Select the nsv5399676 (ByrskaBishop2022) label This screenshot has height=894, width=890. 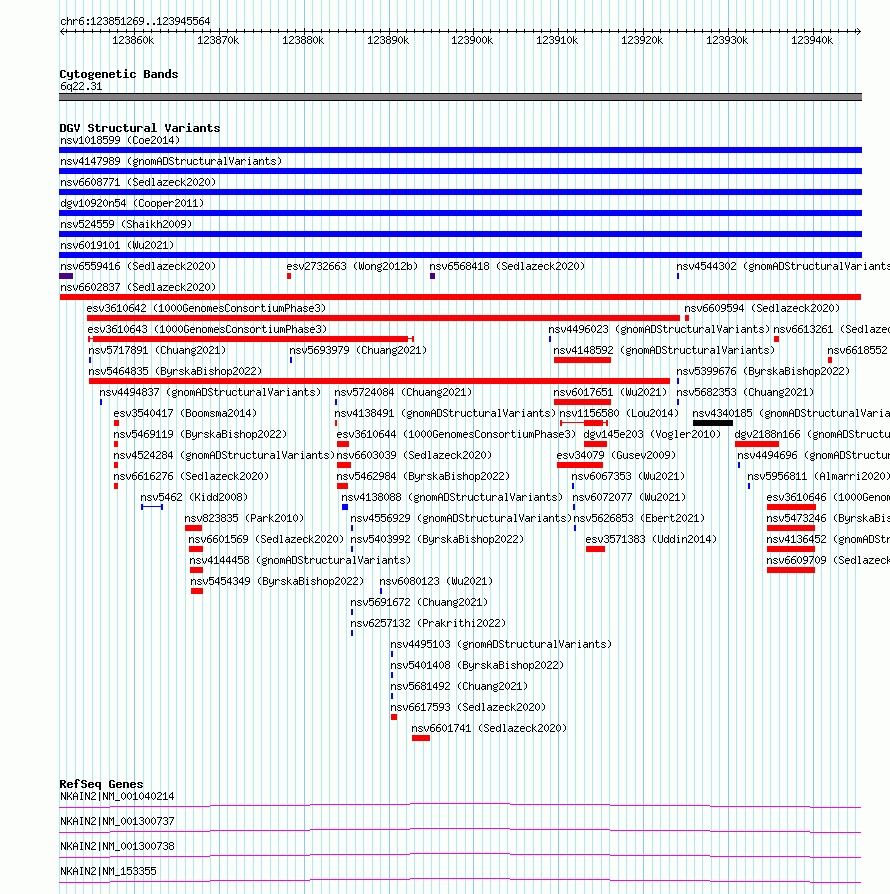click(763, 372)
